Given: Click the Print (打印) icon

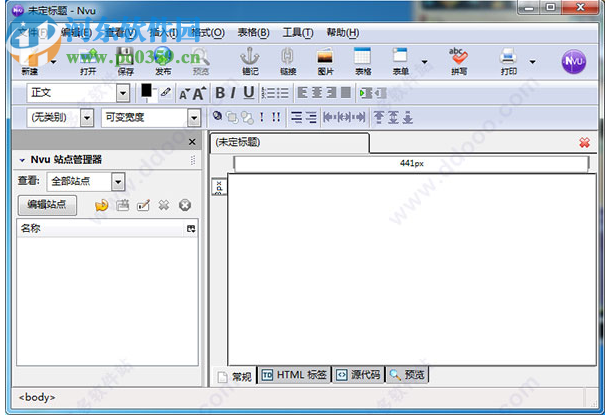Looking at the screenshot, I should pyautogui.click(x=508, y=61).
